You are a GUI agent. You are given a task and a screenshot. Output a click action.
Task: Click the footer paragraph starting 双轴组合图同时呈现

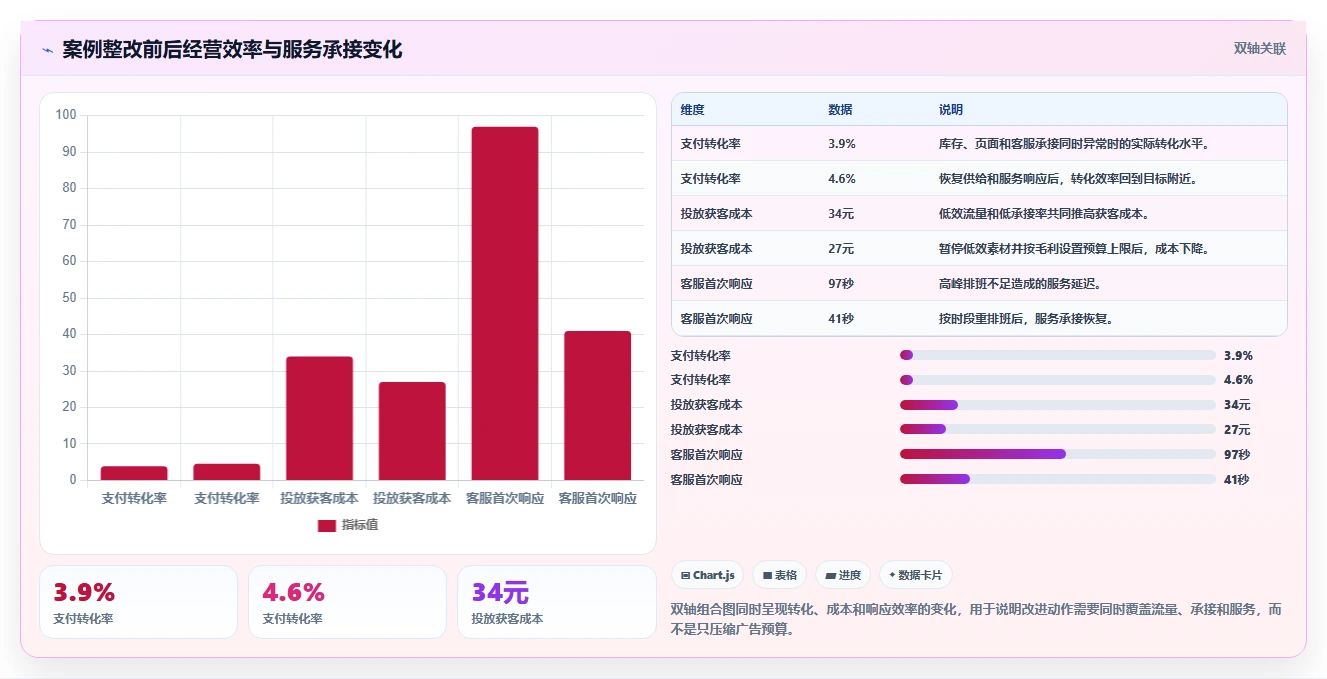(x=976, y=619)
